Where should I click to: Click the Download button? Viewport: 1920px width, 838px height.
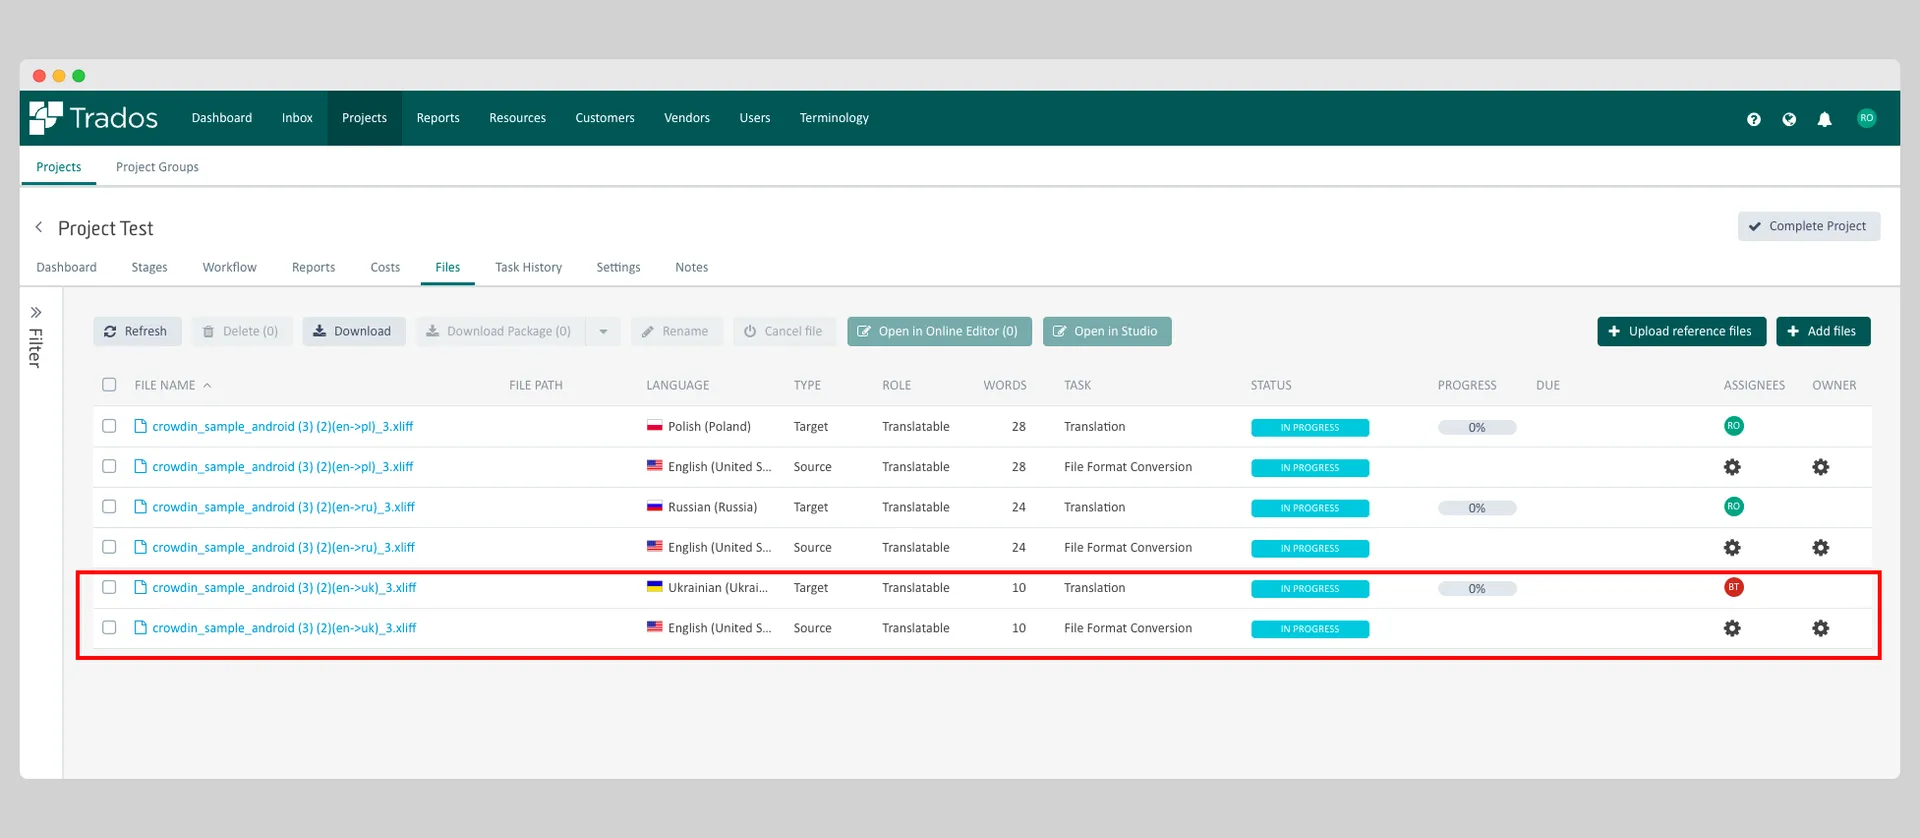click(x=353, y=332)
